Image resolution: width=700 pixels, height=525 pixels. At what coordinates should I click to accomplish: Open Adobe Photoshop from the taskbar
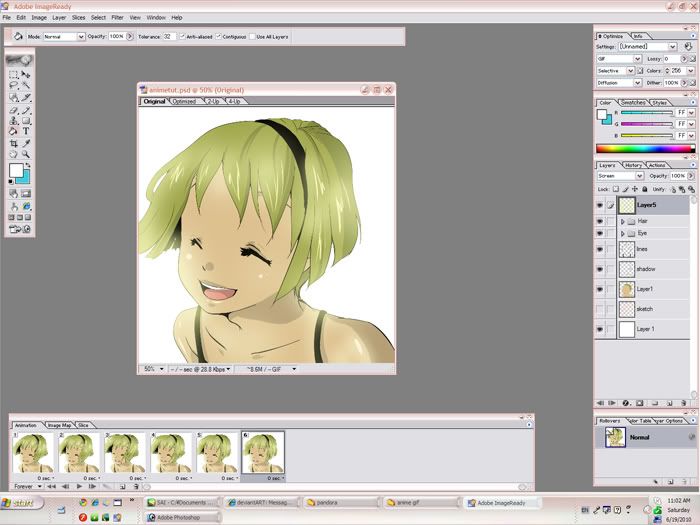(183, 517)
